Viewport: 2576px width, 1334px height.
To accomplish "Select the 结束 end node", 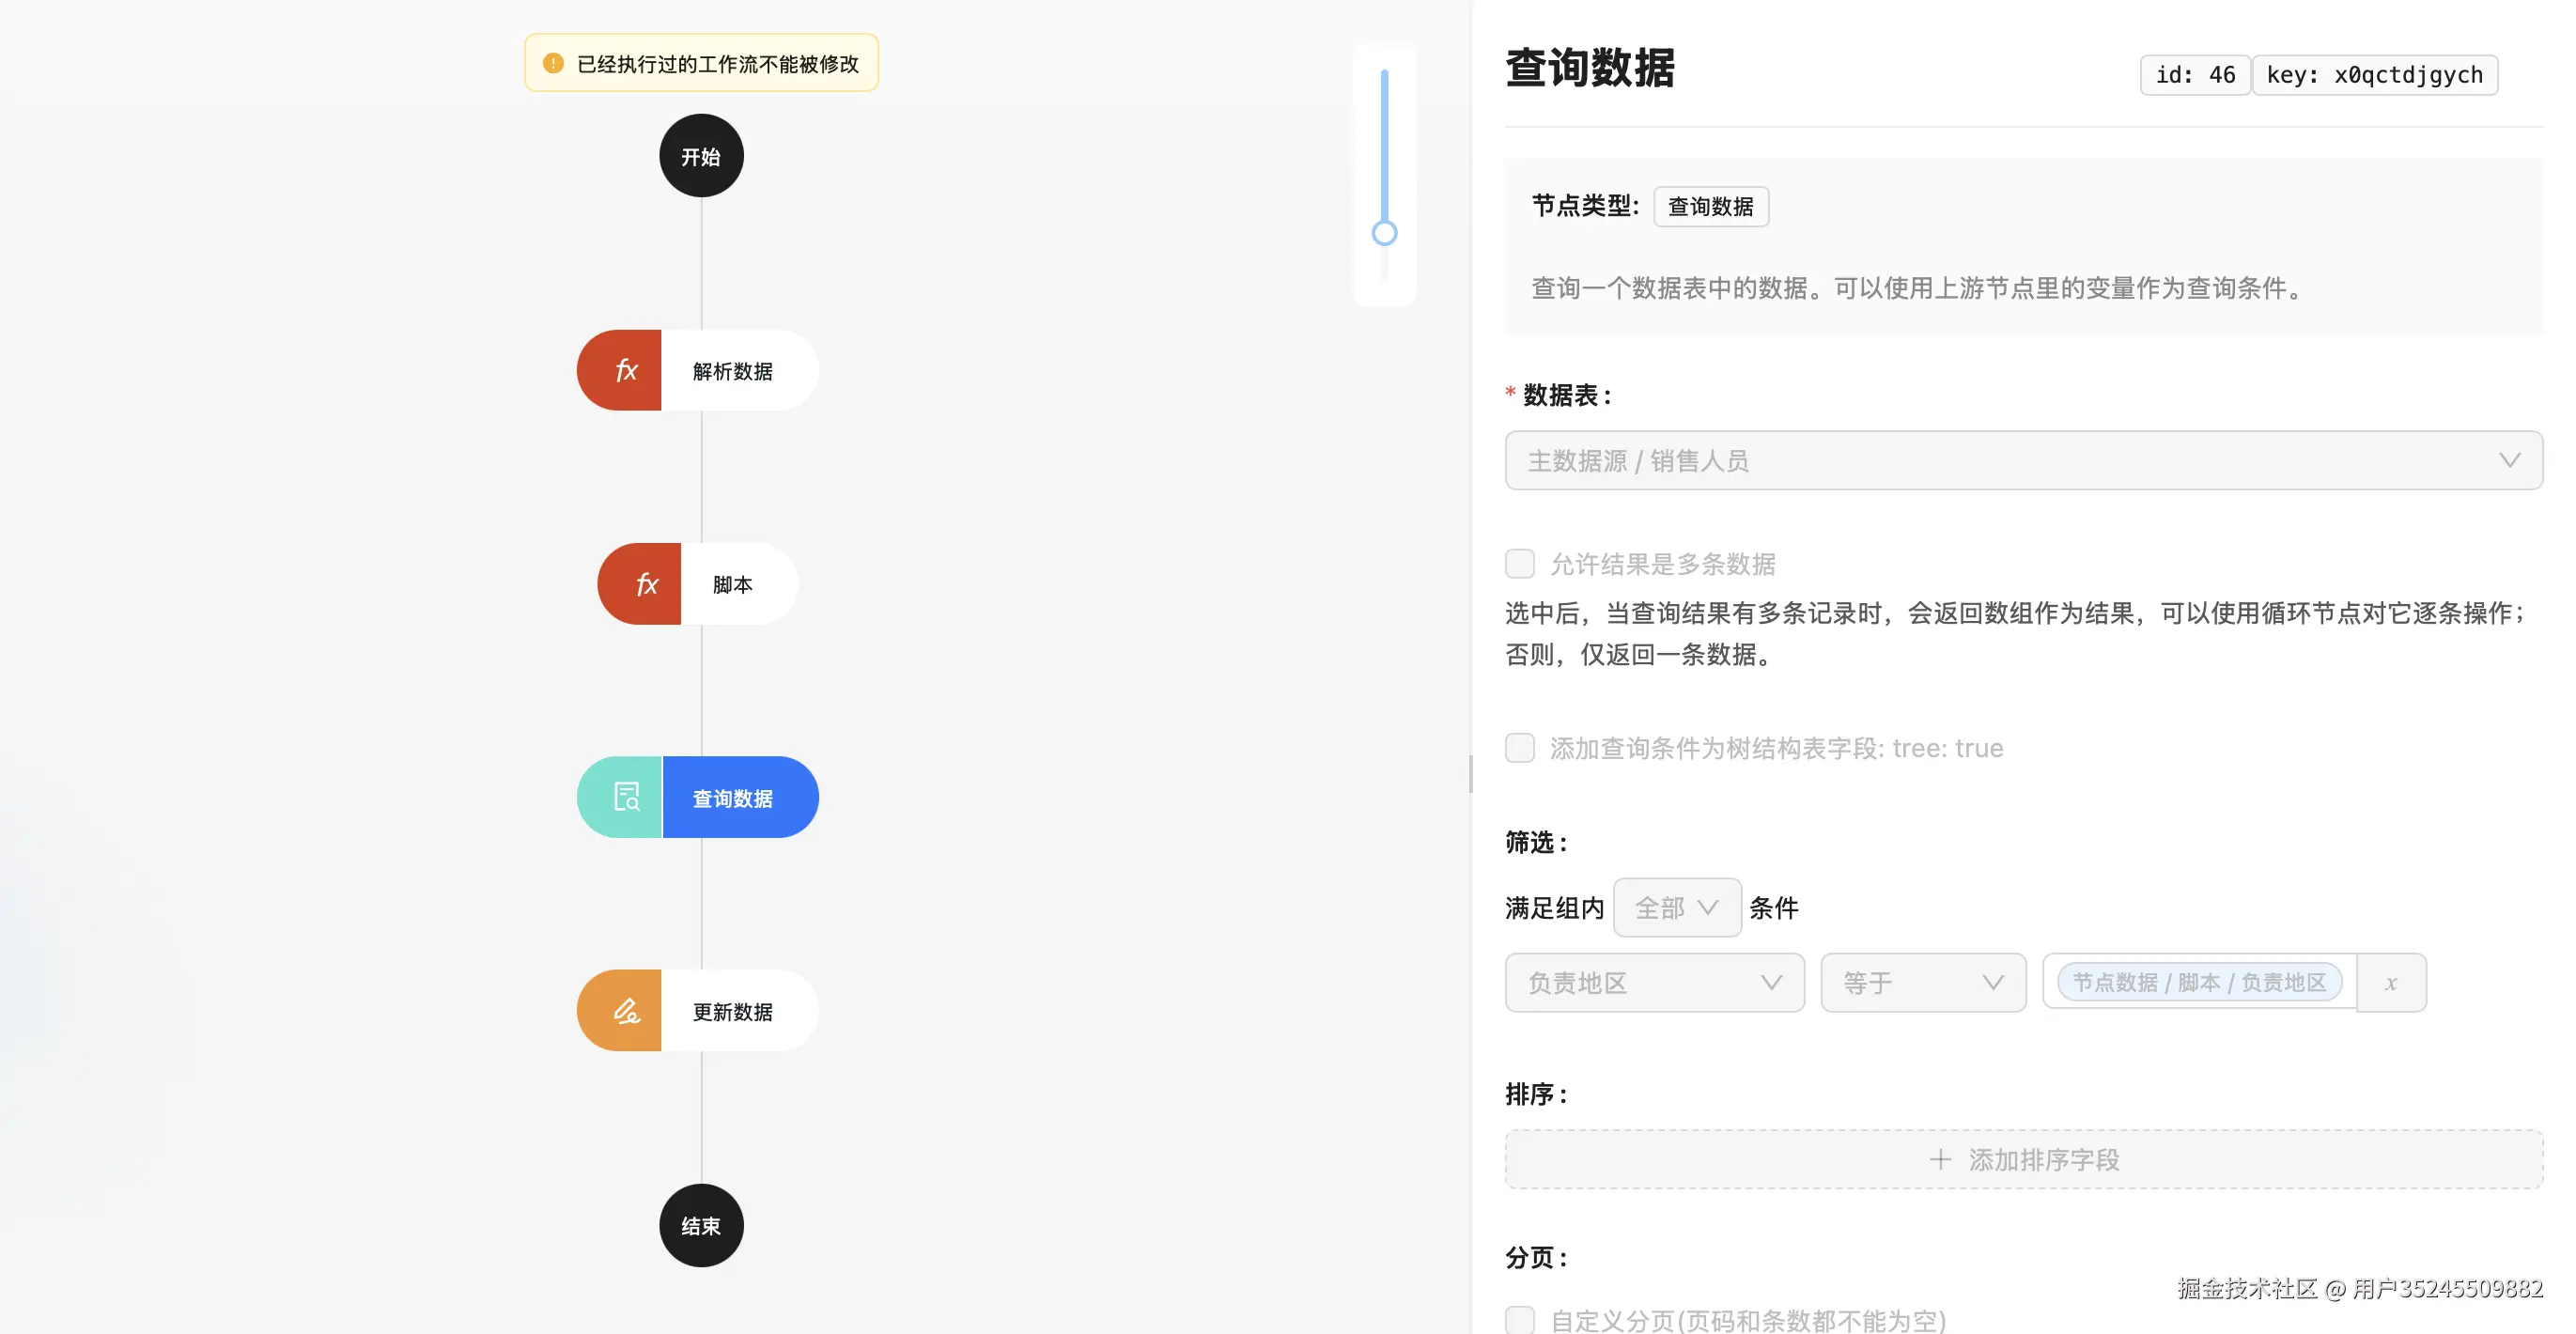I will 701,1225.
